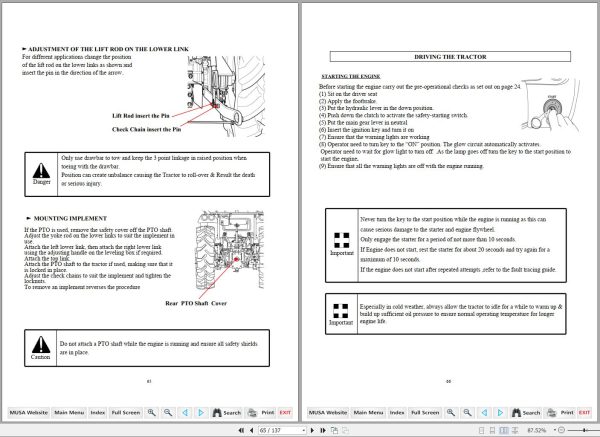This screenshot has height=437, width=600.
Task: Click go to next view icon
Action: tap(345, 430)
